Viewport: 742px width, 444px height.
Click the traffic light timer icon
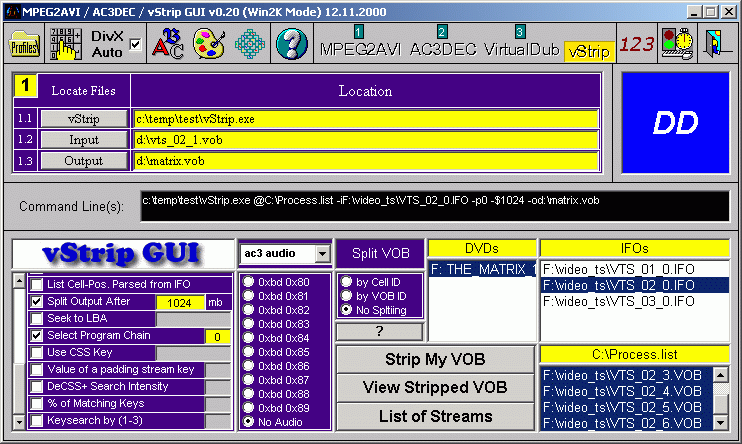pos(678,44)
